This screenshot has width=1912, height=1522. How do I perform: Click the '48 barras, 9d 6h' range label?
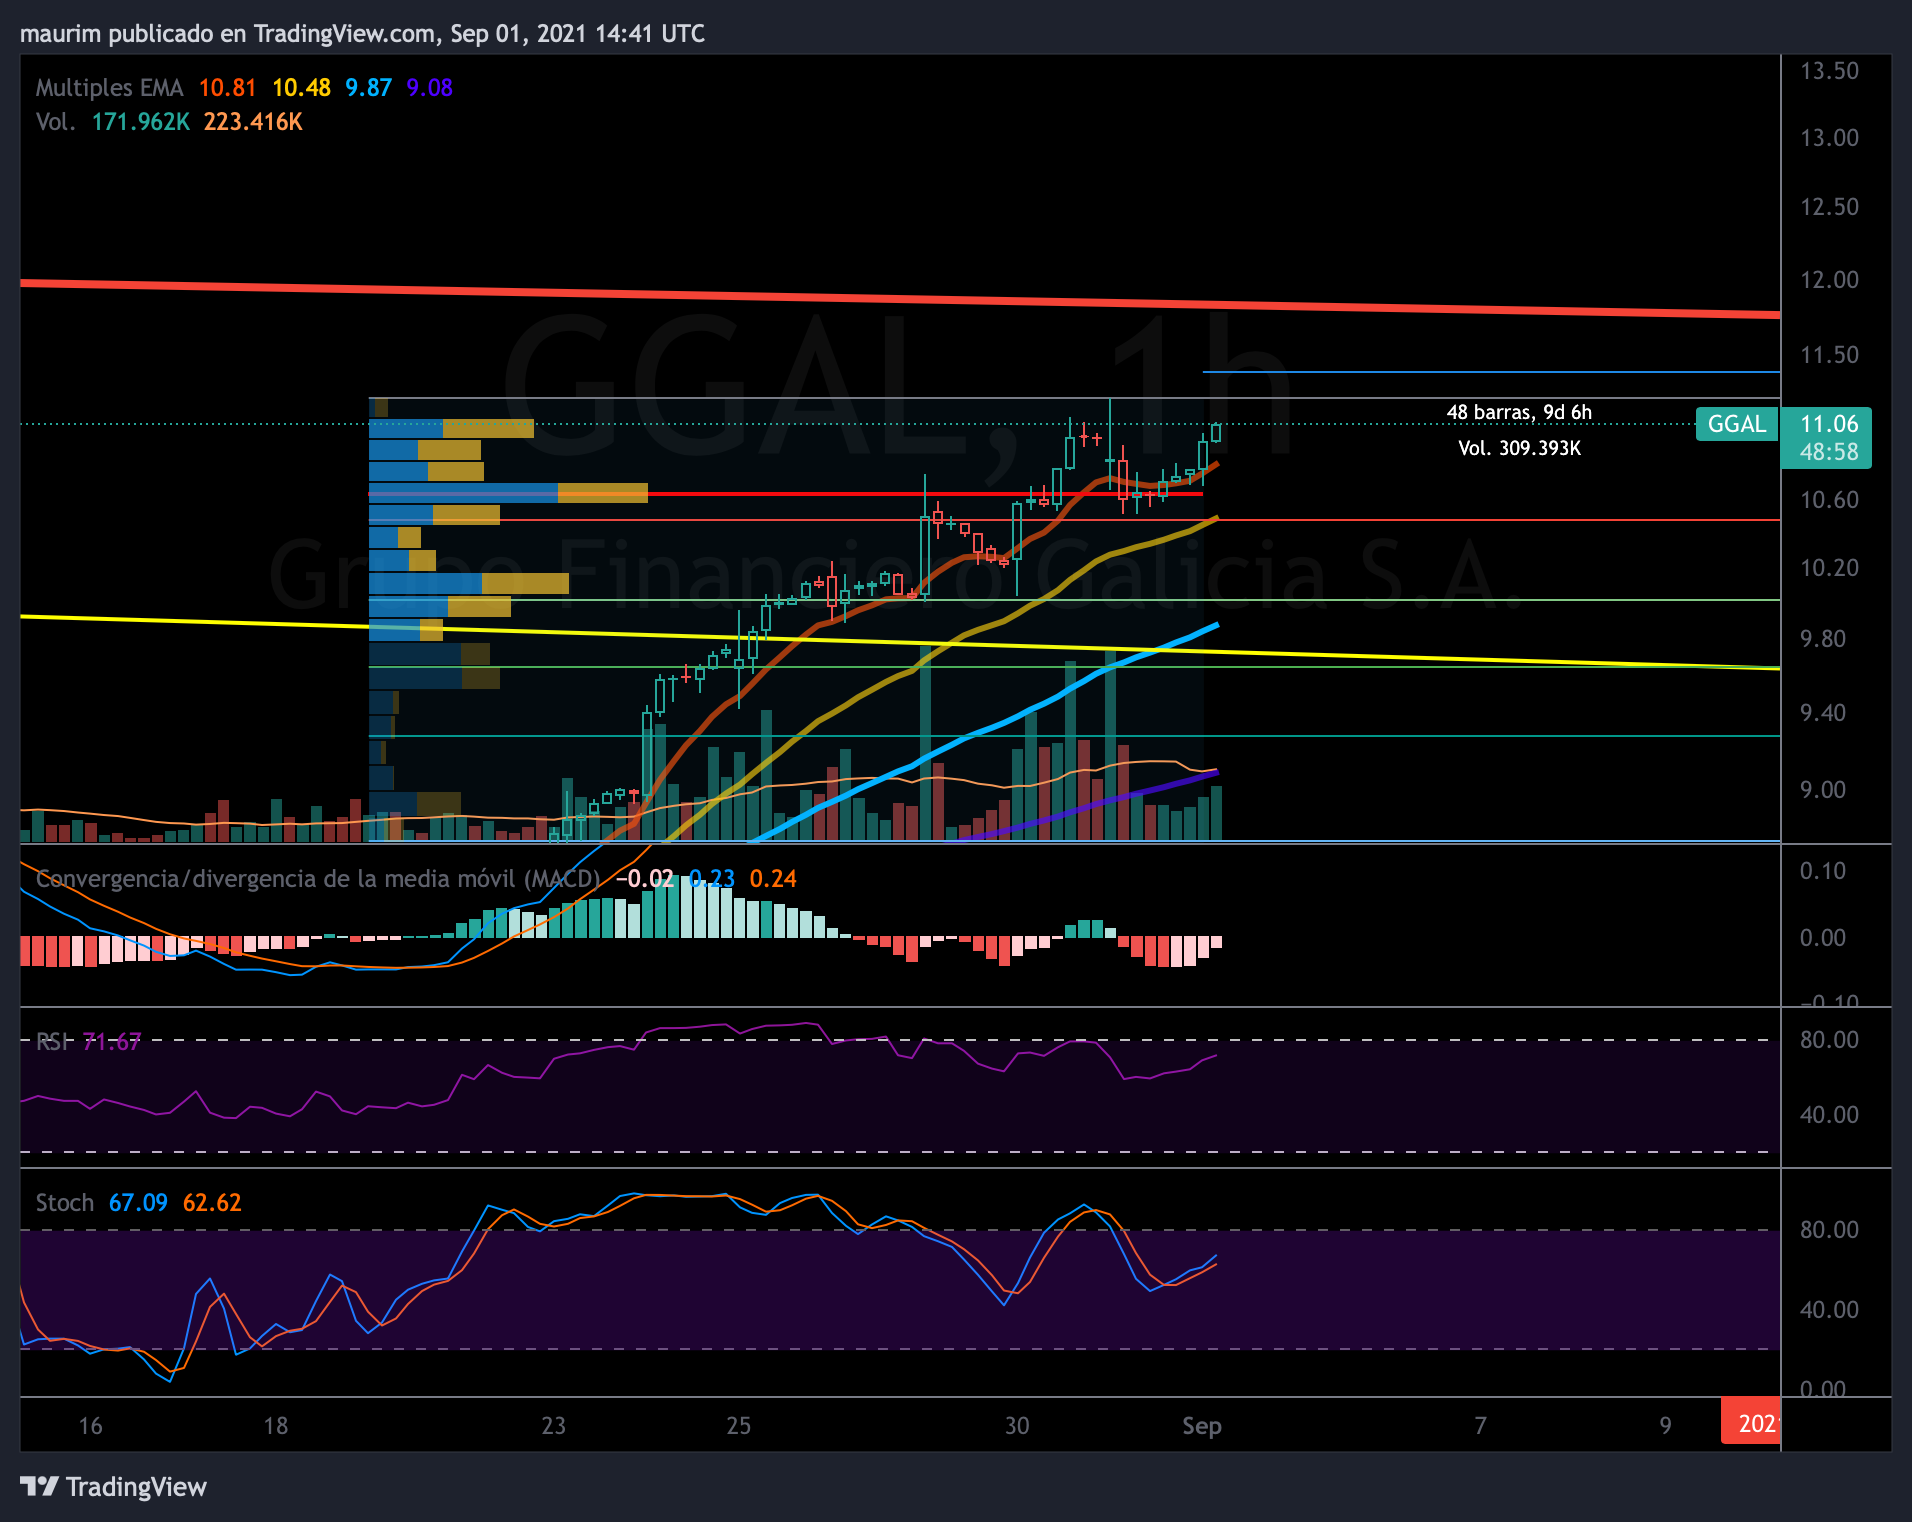pos(1519,412)
